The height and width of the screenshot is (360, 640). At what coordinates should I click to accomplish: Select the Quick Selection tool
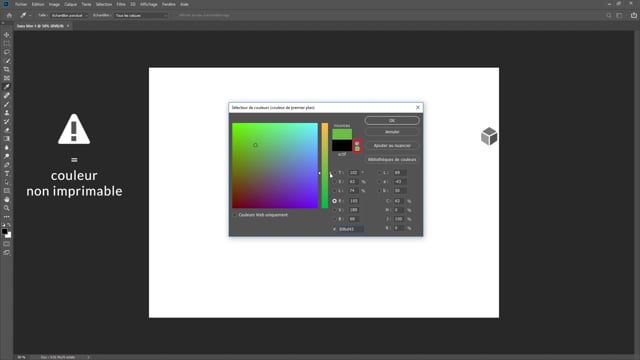[7, 61]
